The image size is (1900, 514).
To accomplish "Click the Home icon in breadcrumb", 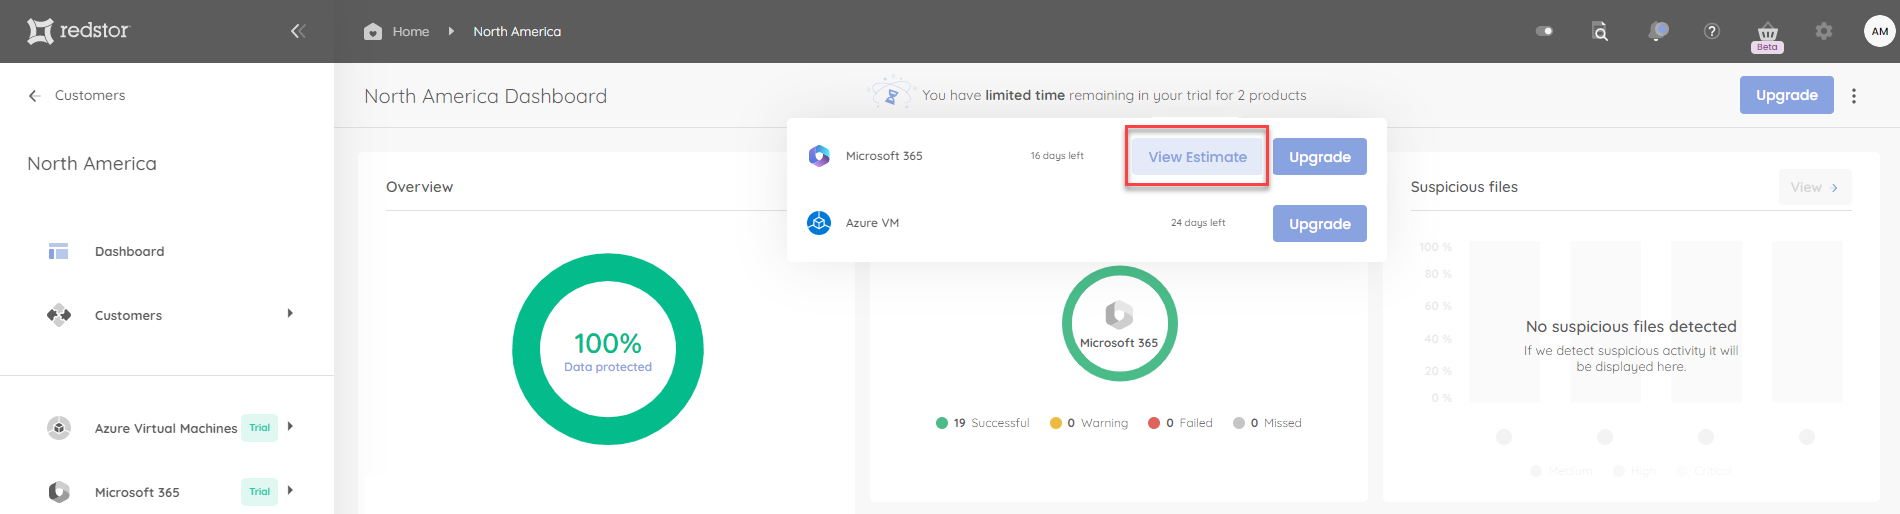I will coord(373,31).
